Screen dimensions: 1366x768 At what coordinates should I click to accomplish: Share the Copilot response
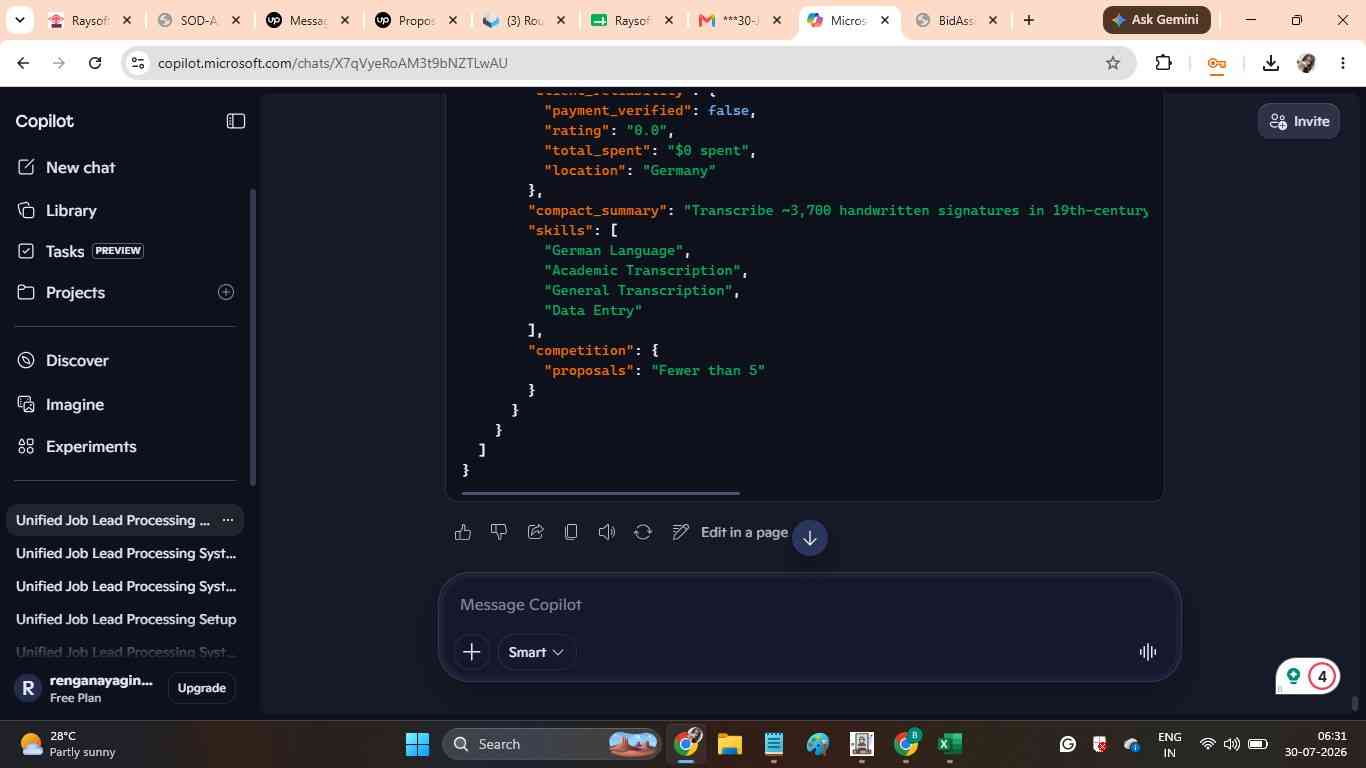point(535,532)
